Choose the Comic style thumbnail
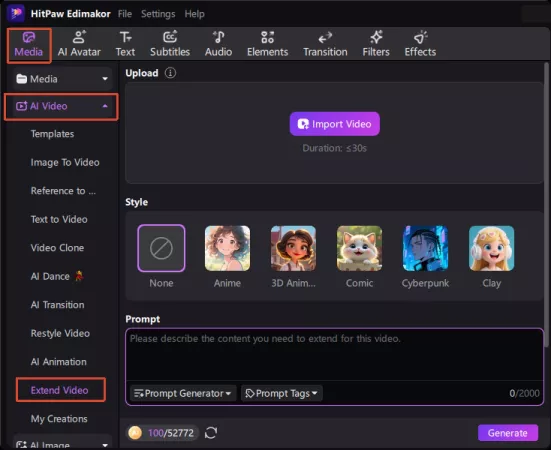 point(359,248)
